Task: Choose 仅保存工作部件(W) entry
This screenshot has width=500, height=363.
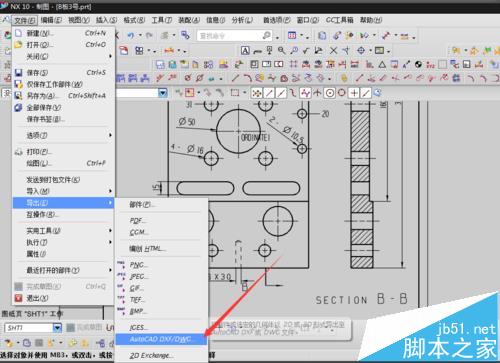Action: (x=63, y=84)
